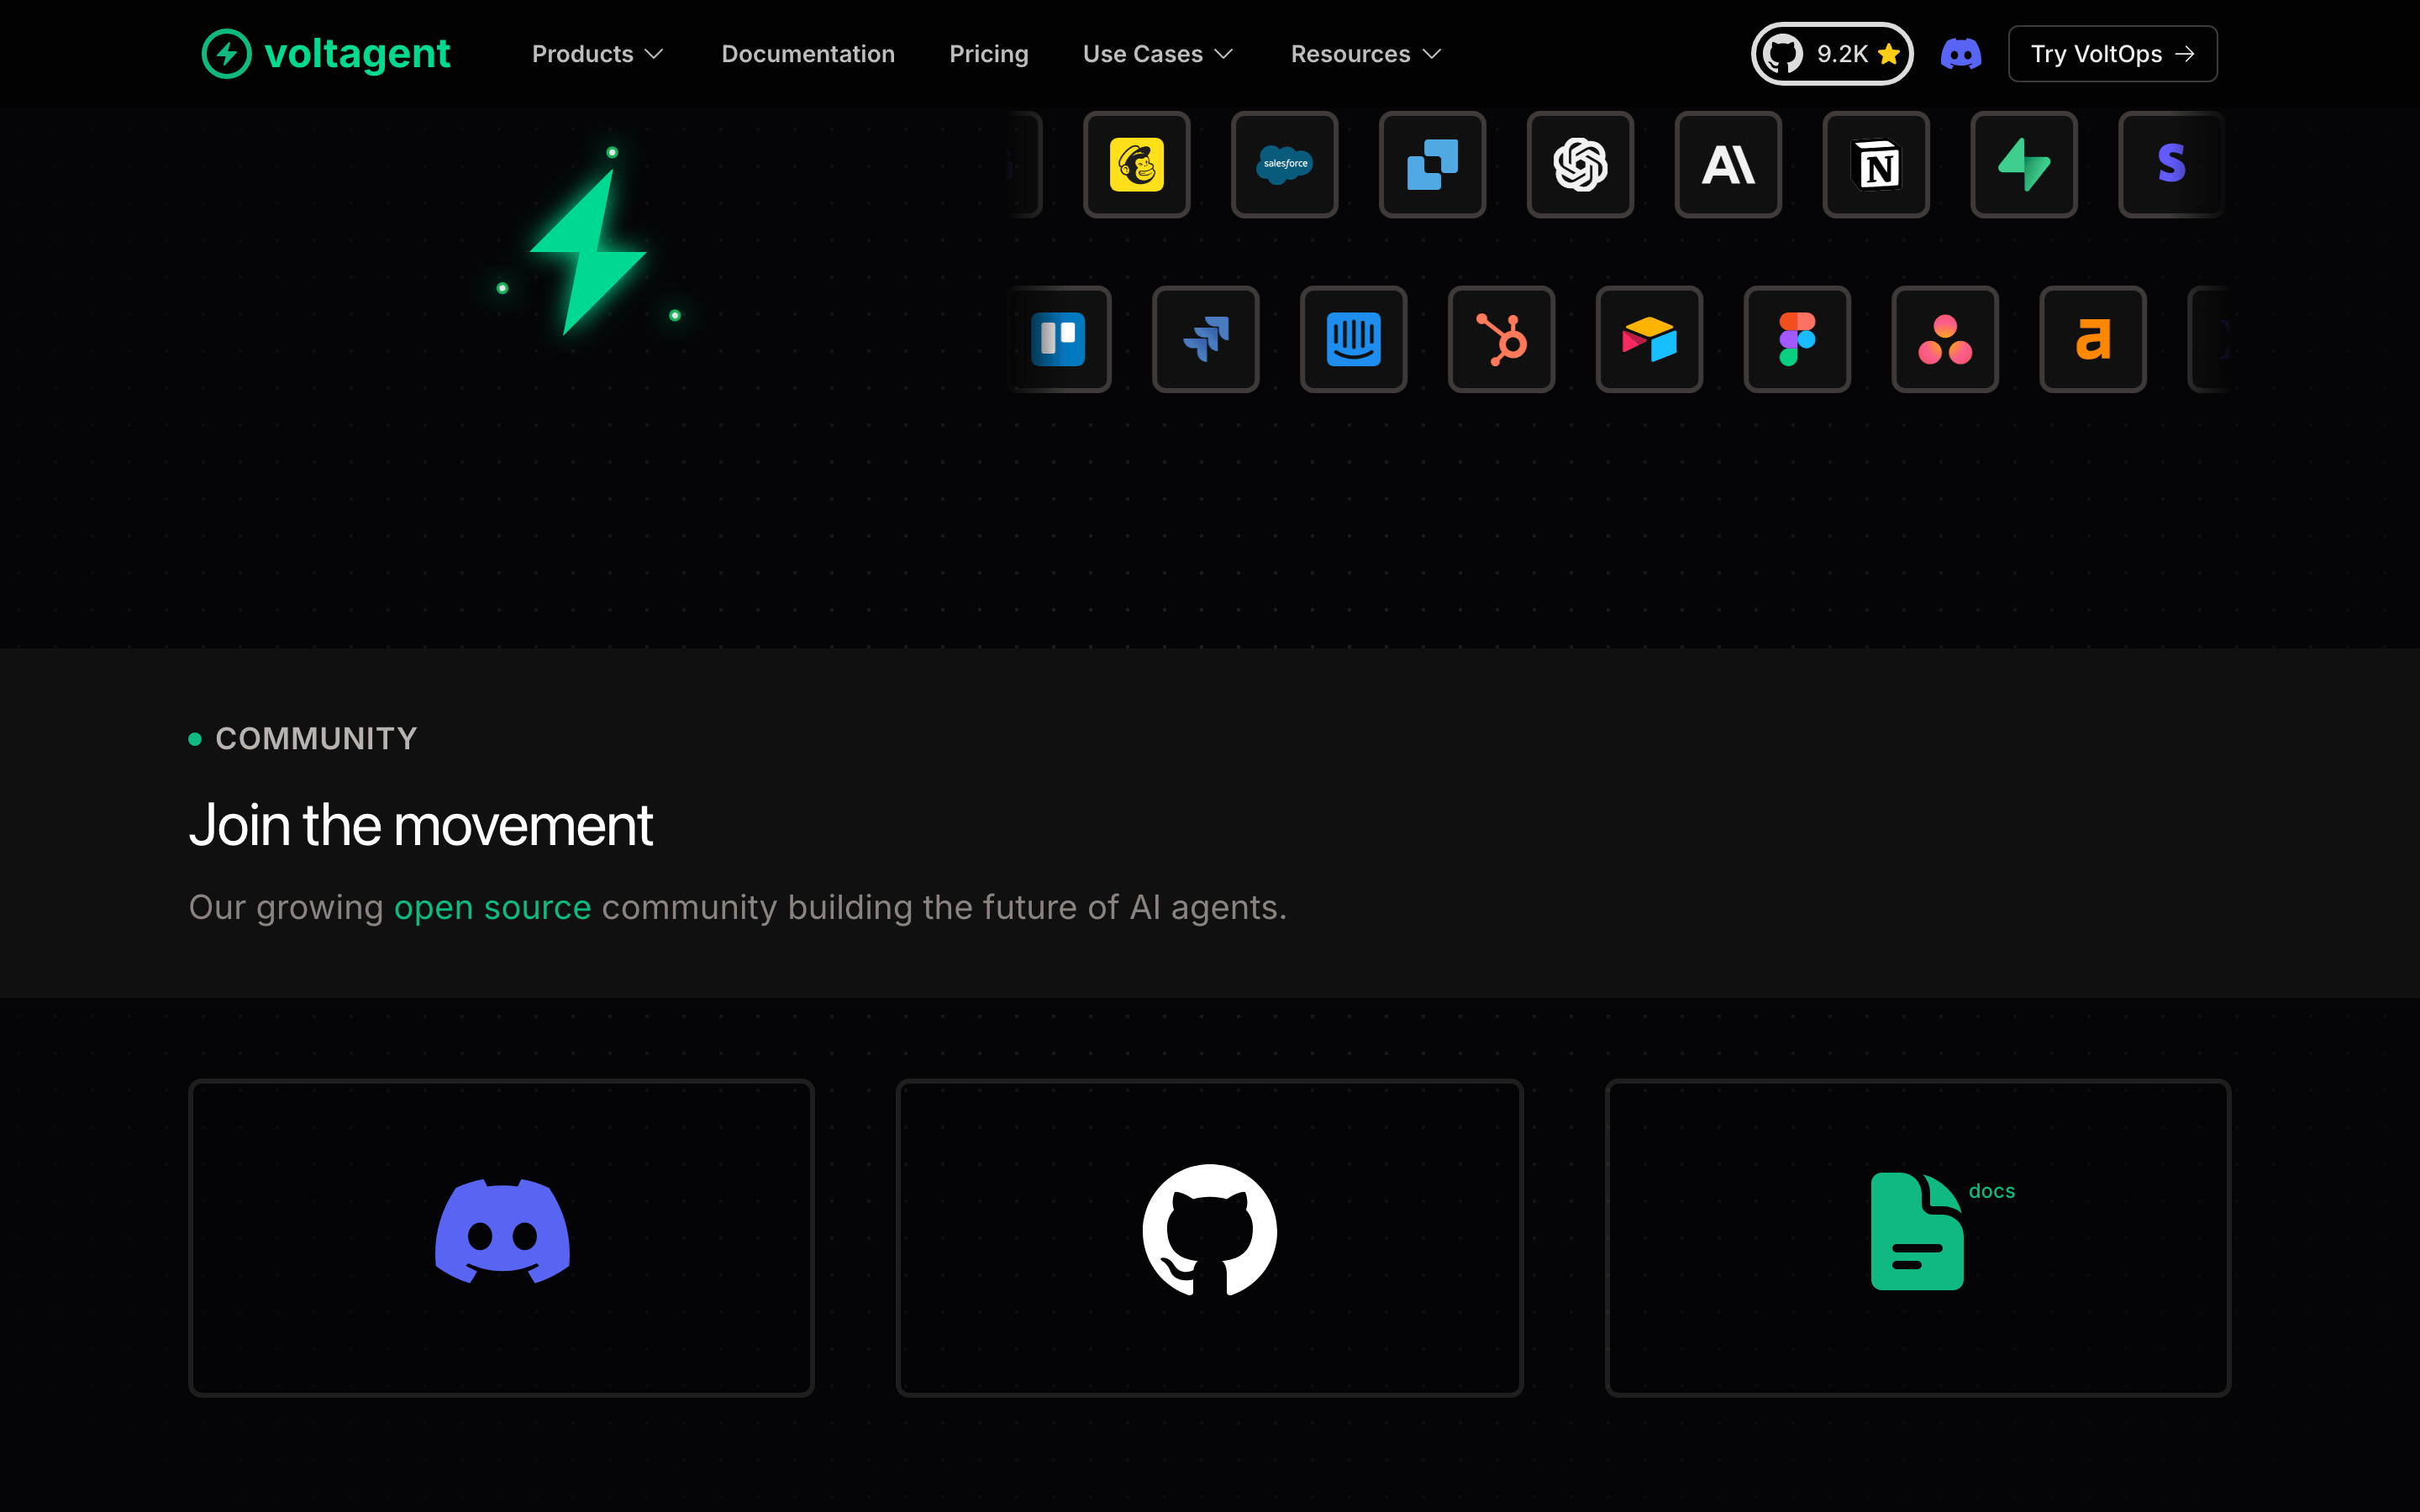Image resolution: width=2420 pixels, height=1512 pixels.
Task: Select the Anthropic integration icon
Action: (x=1728, y=164)
